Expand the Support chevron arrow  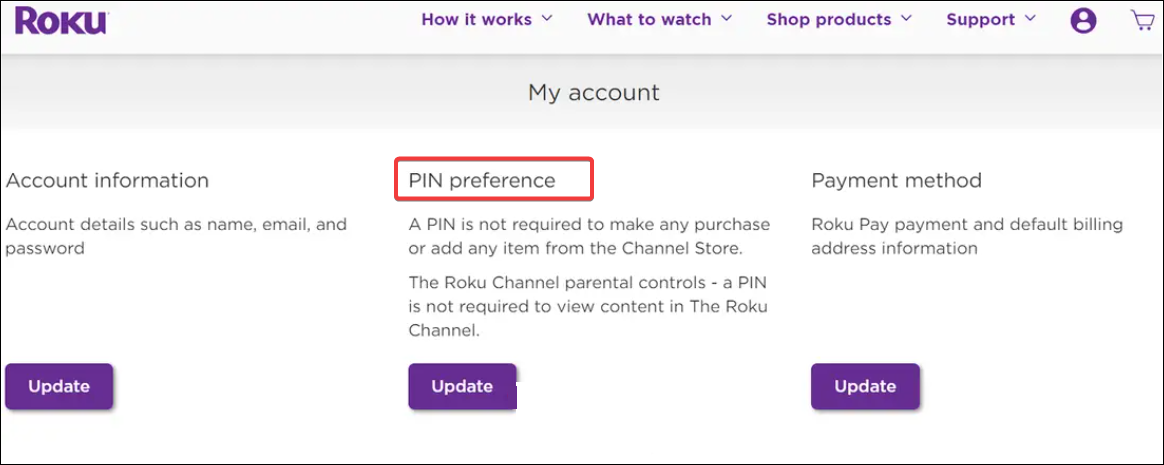pyautogui.click(x=1030, y=18)
